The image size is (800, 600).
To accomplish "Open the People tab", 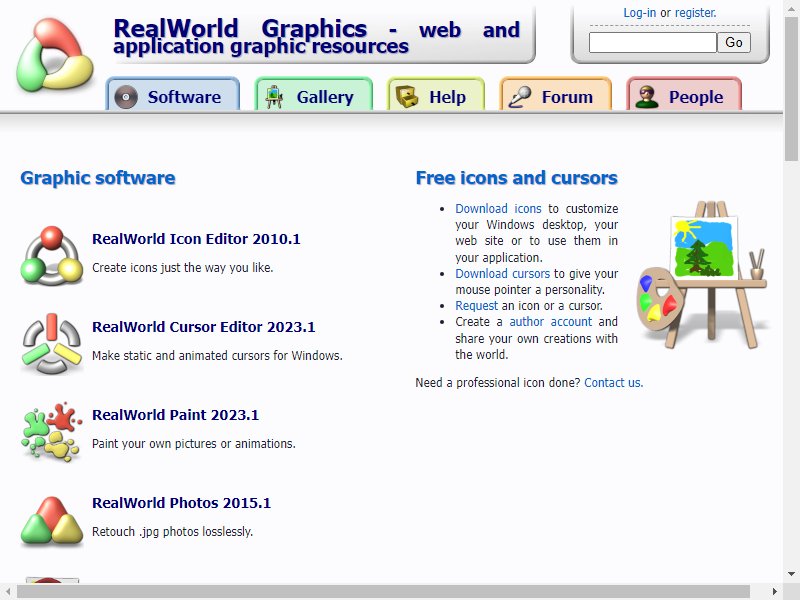I will tap(684, 94).
